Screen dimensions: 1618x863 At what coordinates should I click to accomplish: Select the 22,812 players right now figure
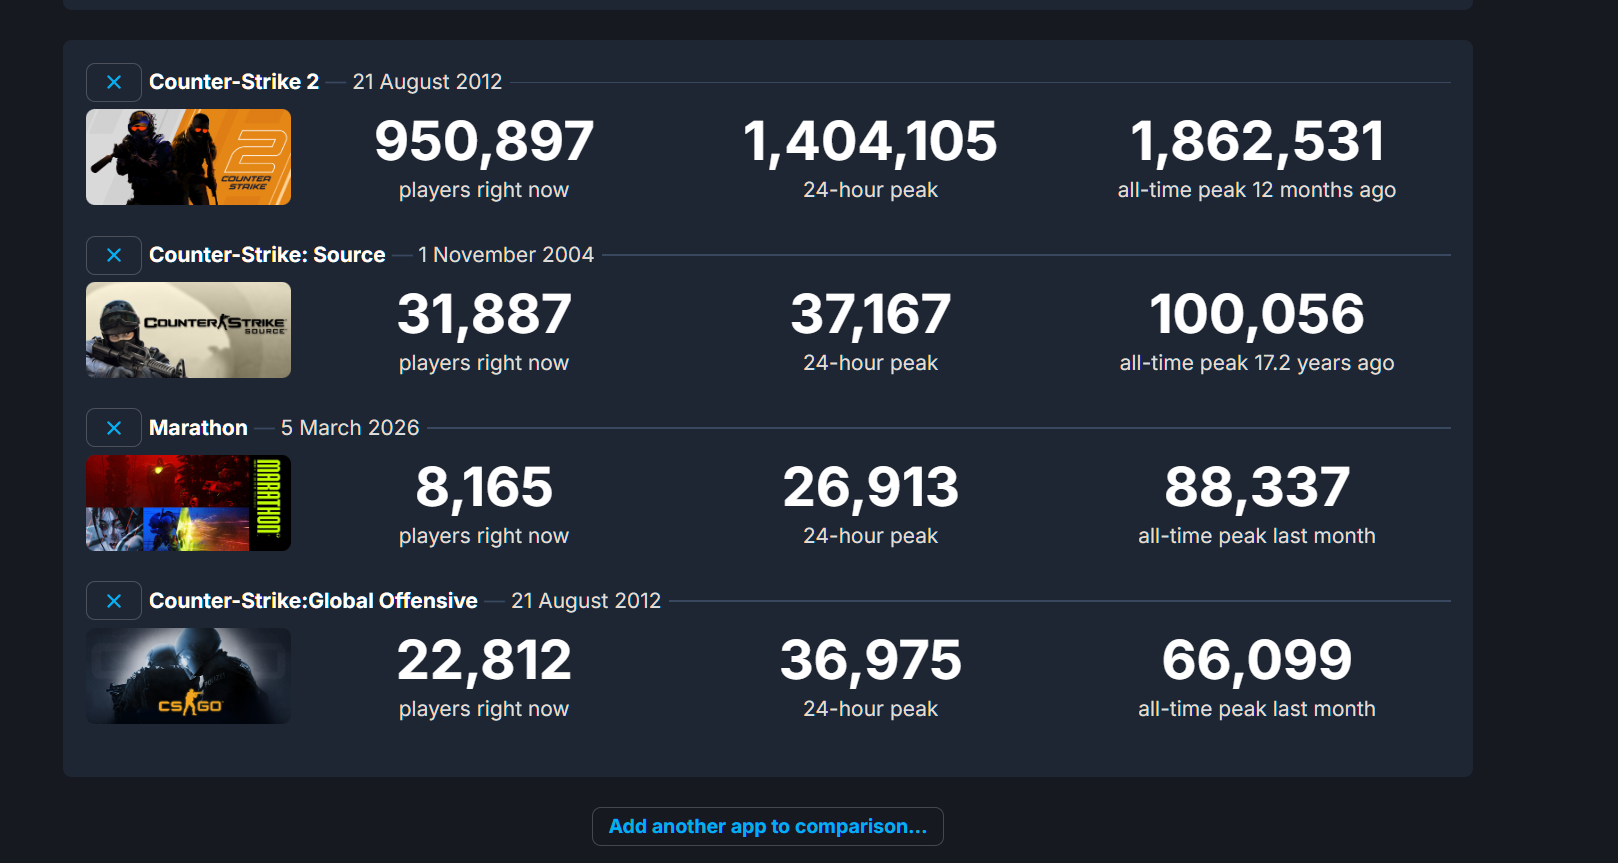(484, 660)
